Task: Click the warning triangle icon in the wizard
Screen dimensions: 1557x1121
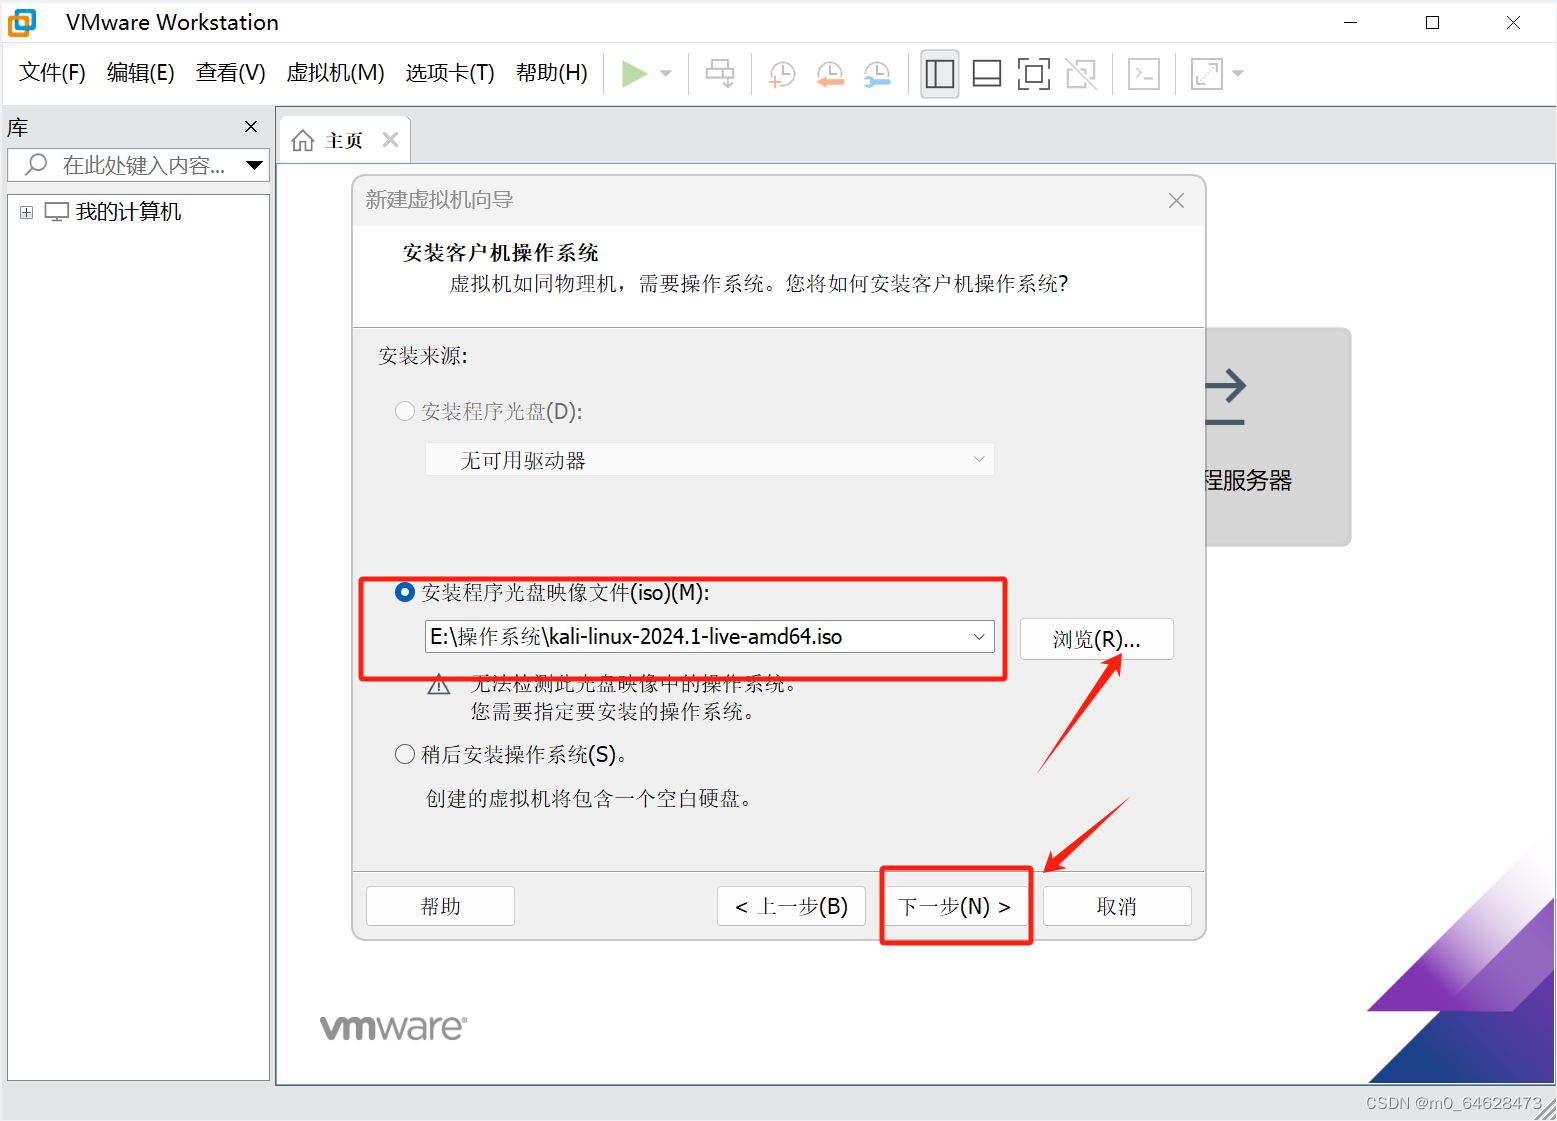Action: tap(439, 685)
